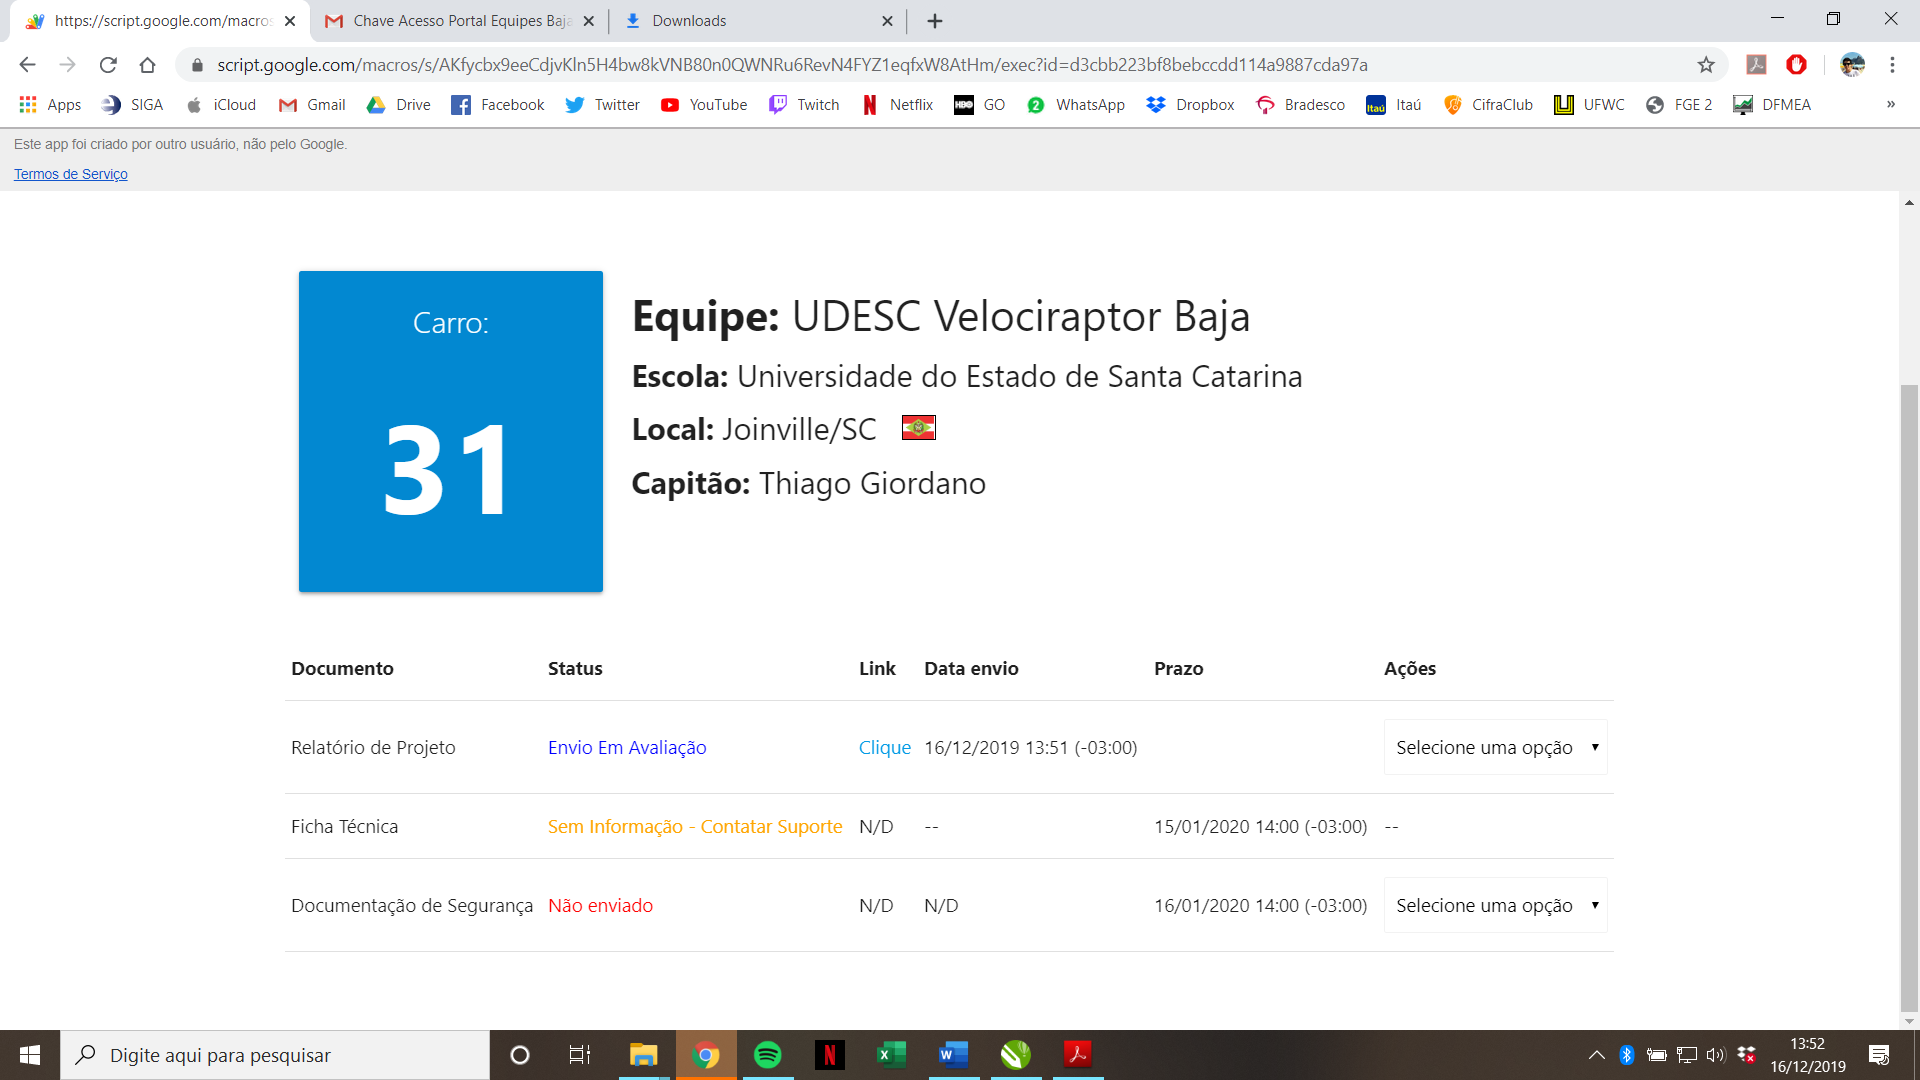Expand actions dropdown for Relatório de Projeto

click(x=1495, y=747)
